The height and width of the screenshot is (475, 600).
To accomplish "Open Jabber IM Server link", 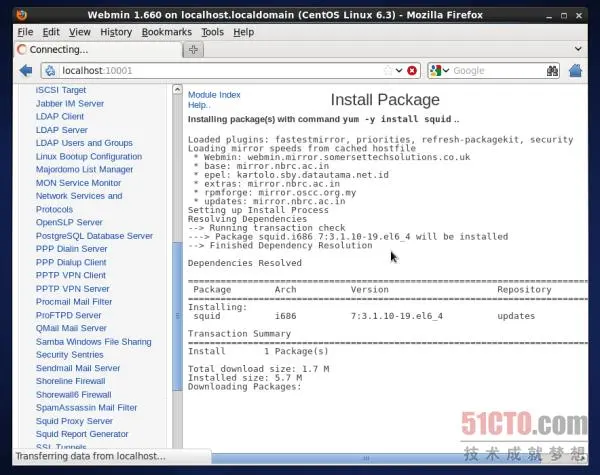I will (70, 103).
